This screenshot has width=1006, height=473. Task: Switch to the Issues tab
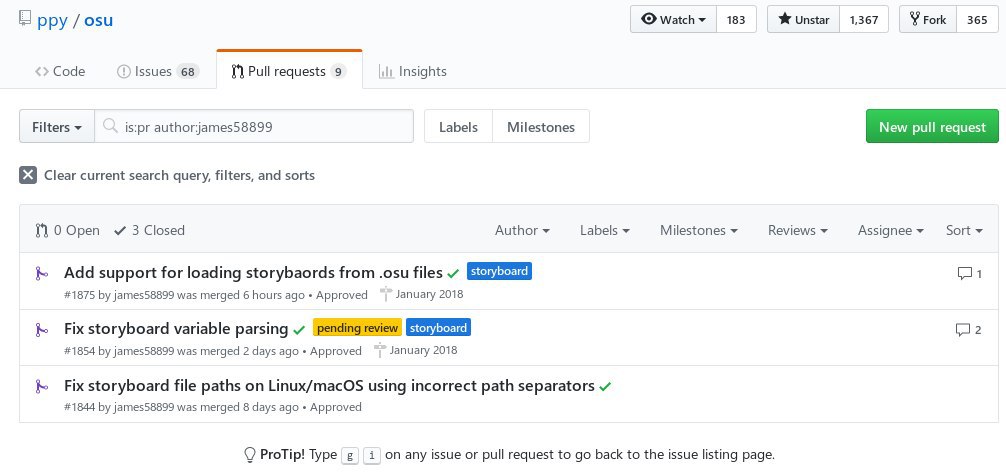pos(158,71)
